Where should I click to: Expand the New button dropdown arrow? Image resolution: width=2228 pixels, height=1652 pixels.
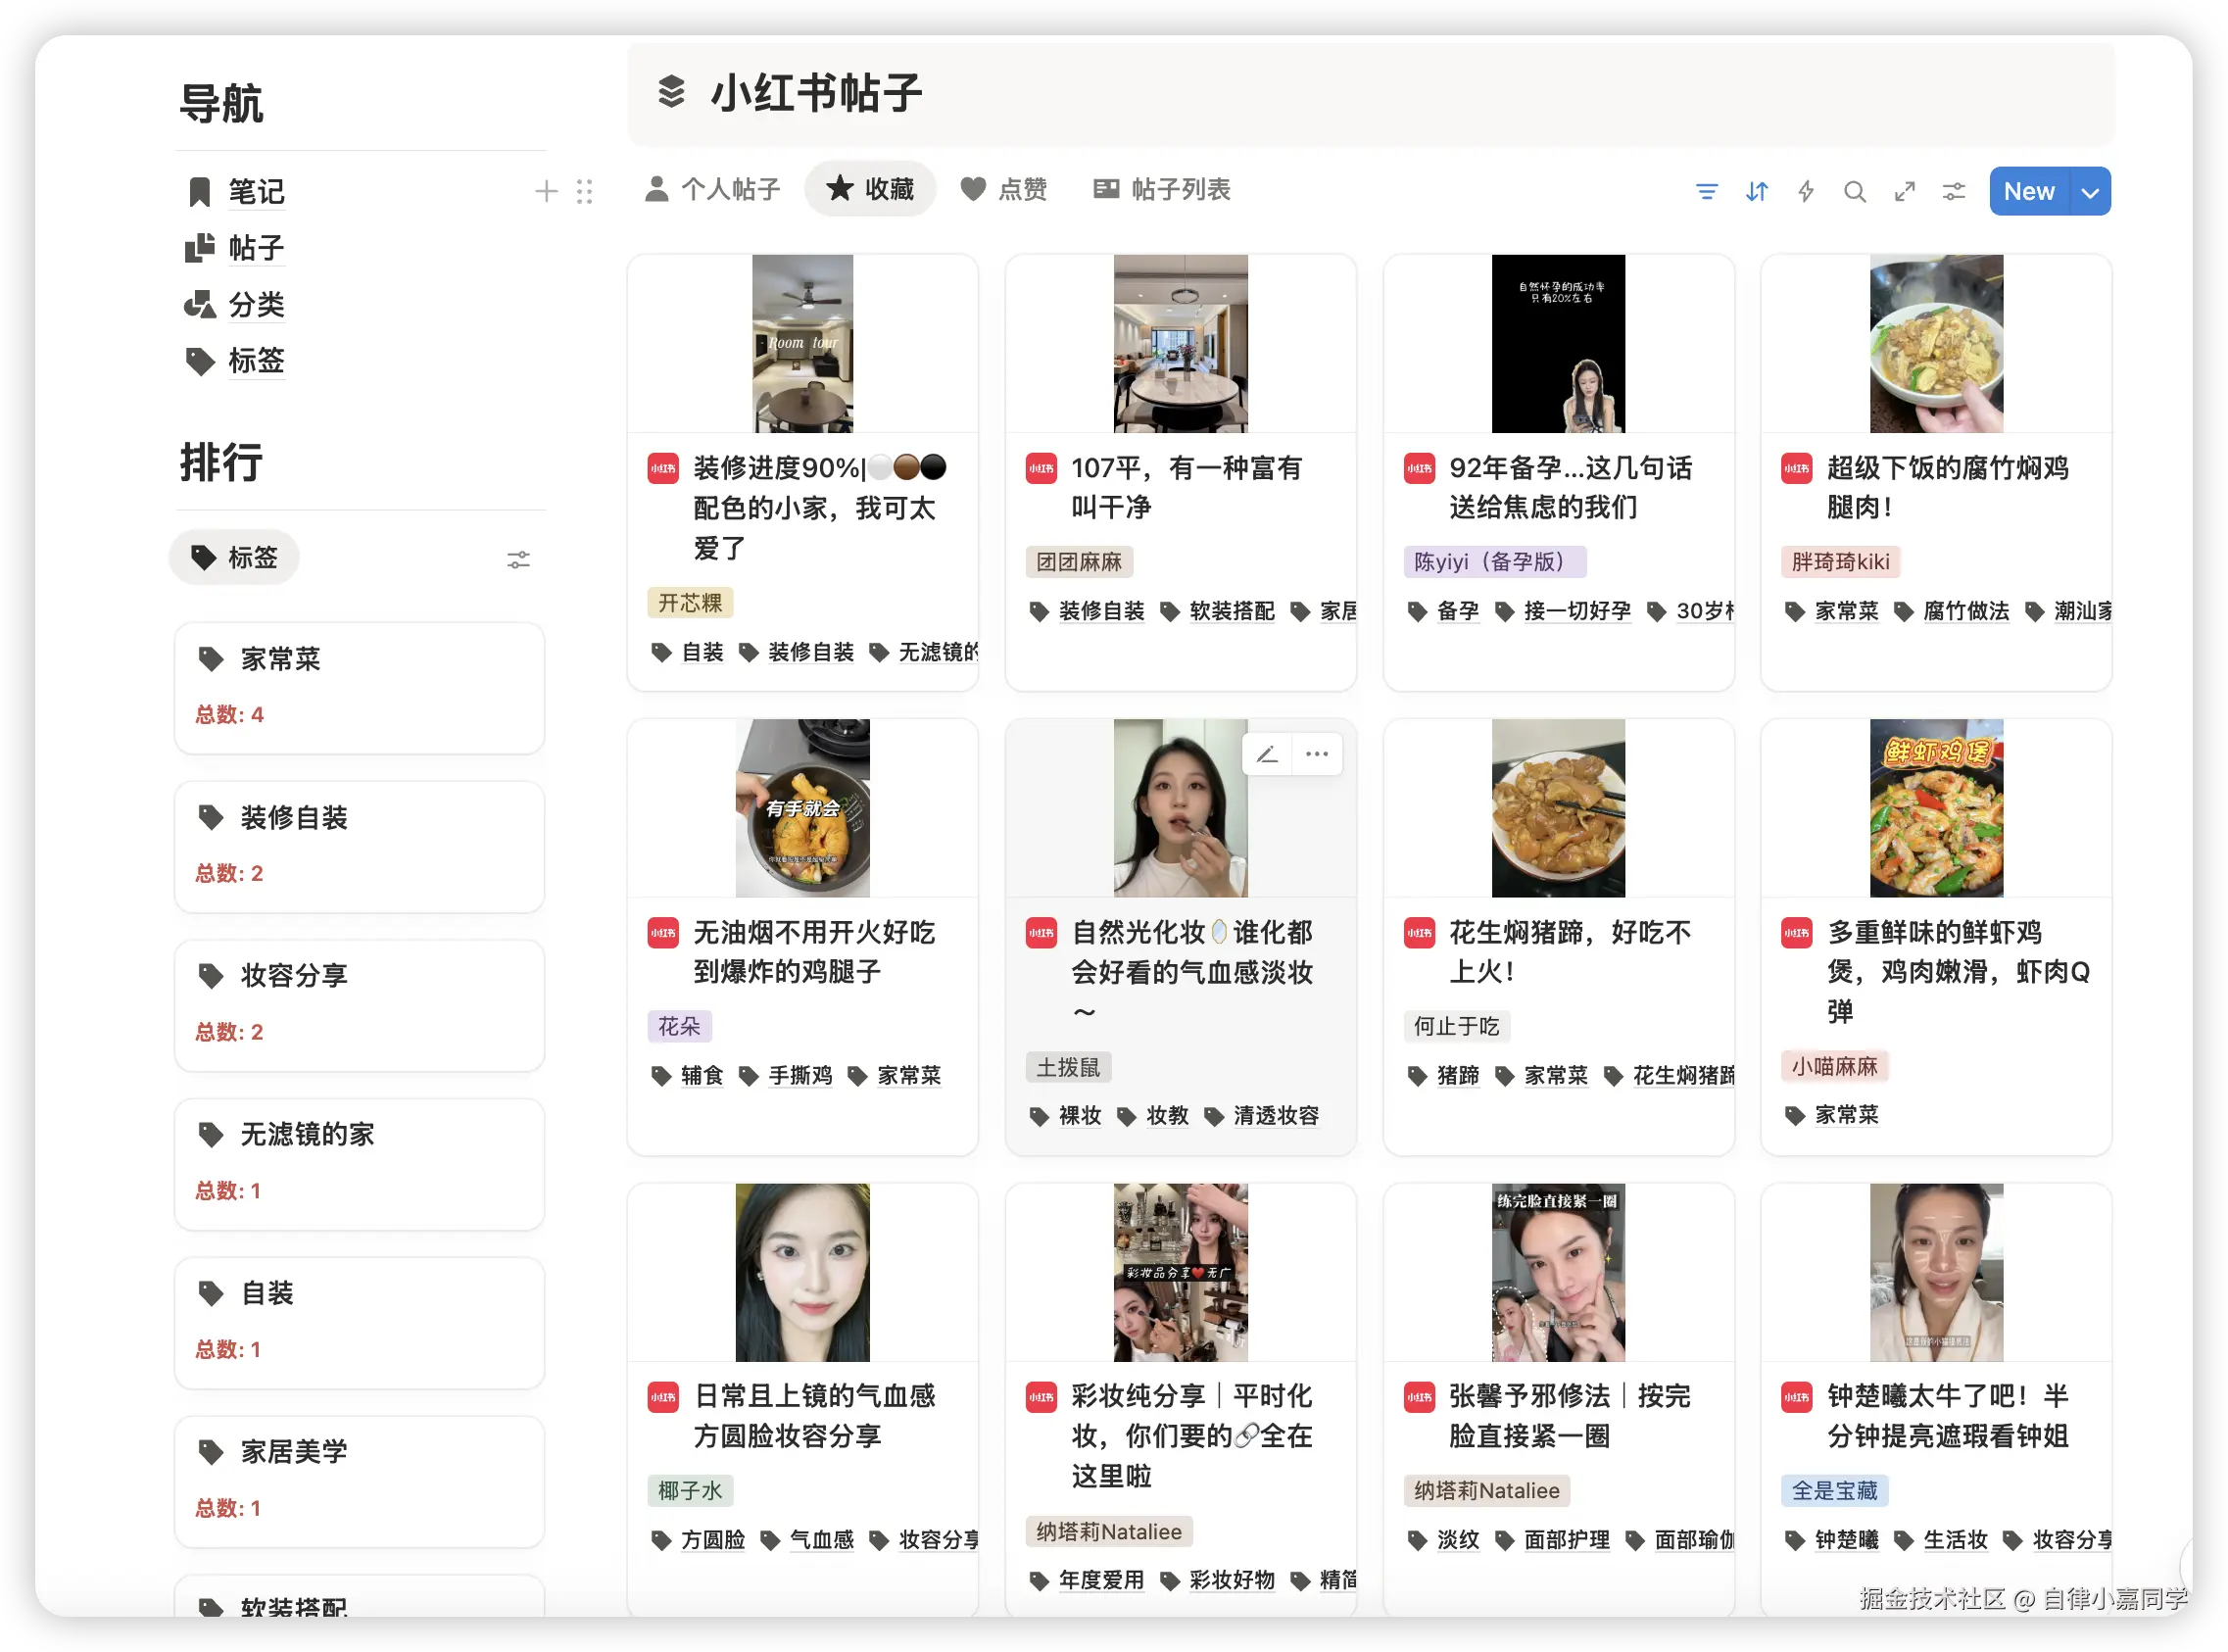point(2090,192)
